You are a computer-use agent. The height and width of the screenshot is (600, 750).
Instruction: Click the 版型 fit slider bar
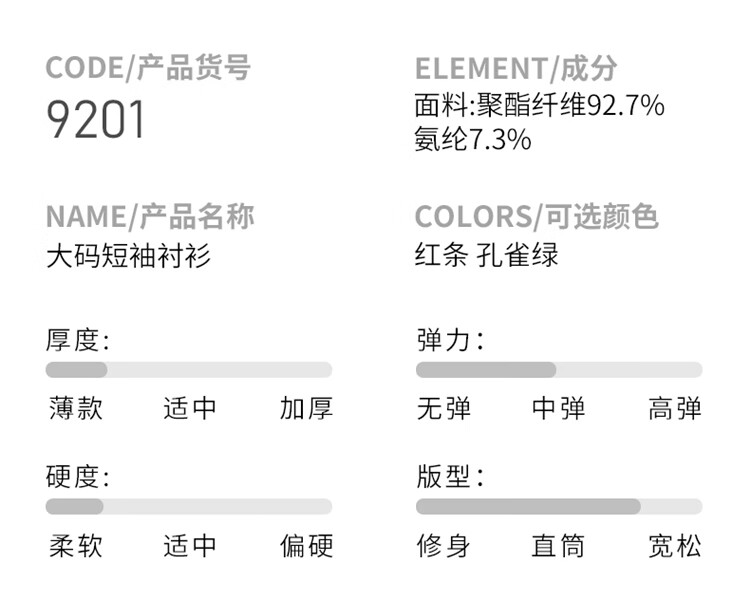click(x=559, y=507)
